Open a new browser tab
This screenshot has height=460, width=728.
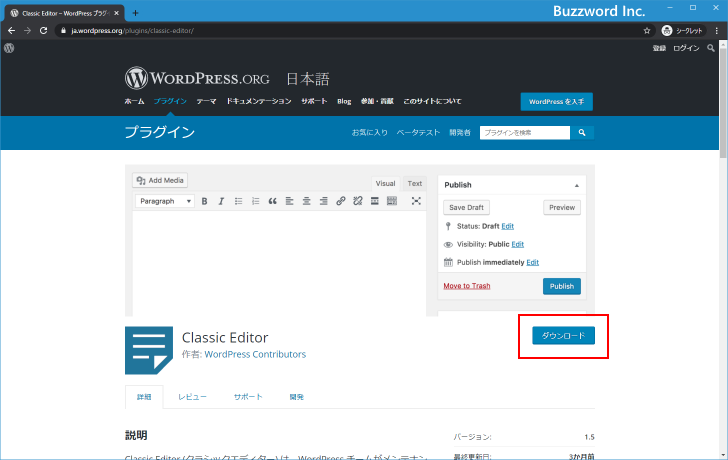click(x=135, y=12)
